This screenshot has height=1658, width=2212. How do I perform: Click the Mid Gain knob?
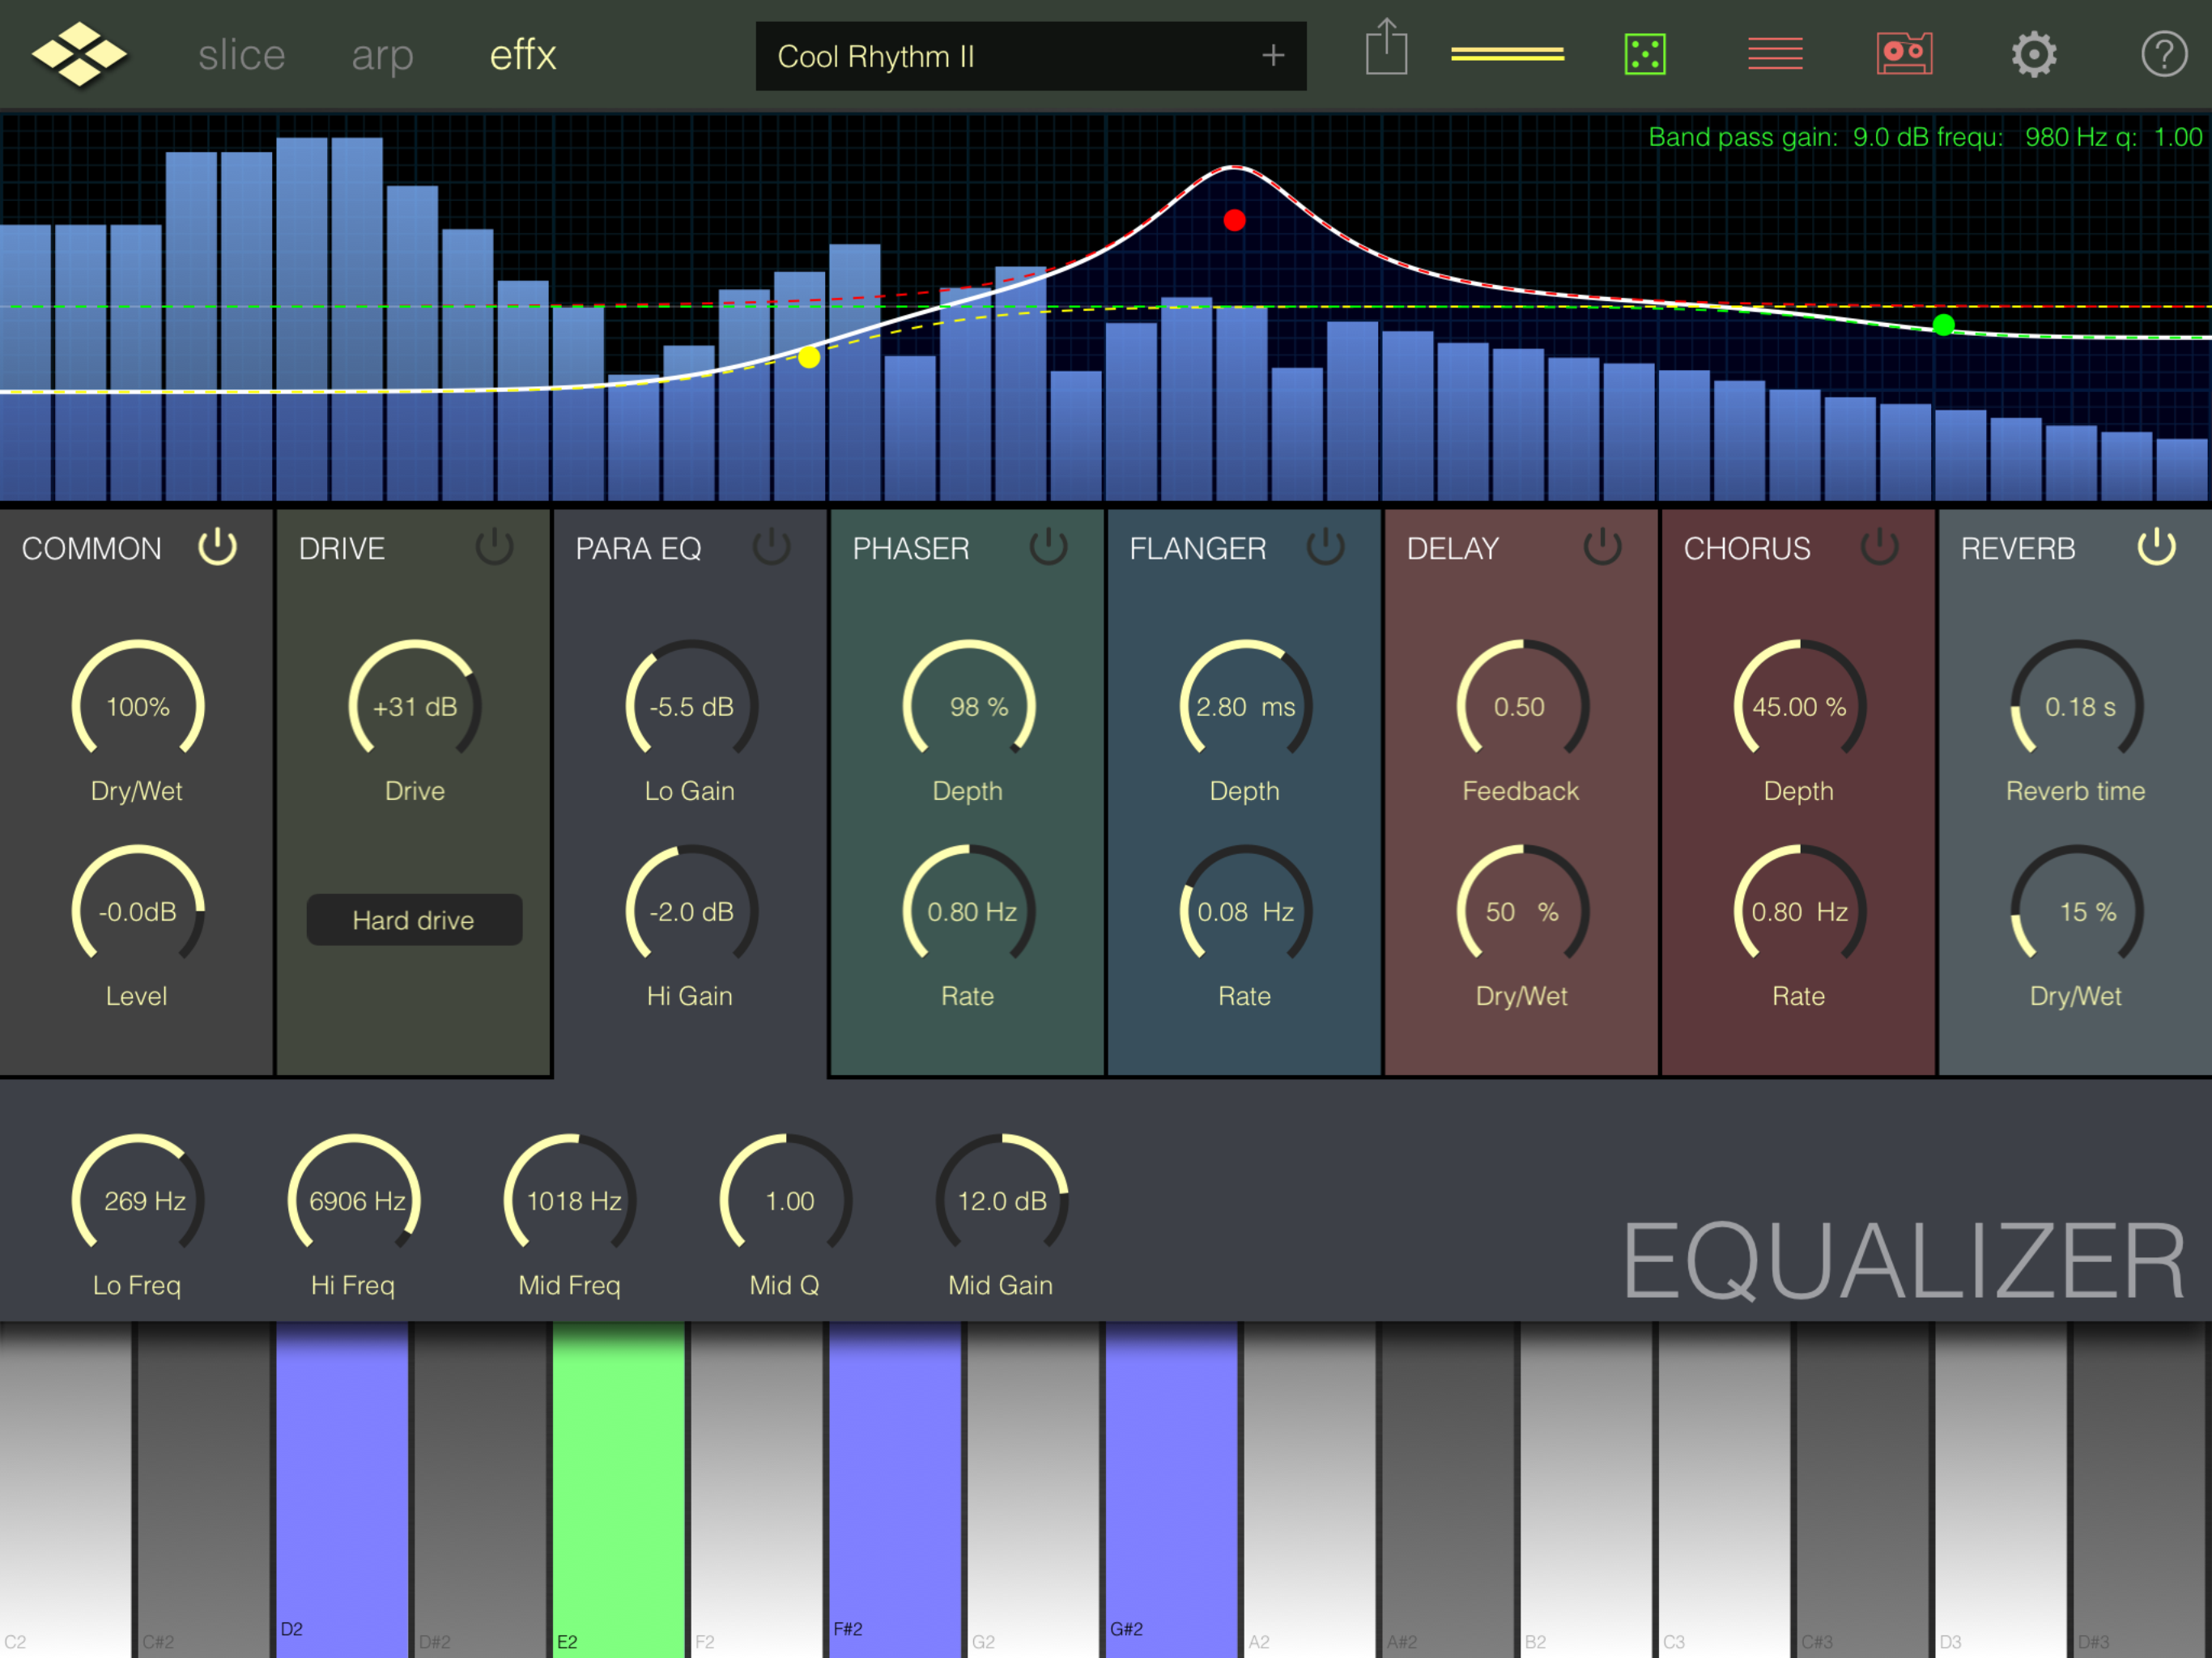pos(1001,1200)
